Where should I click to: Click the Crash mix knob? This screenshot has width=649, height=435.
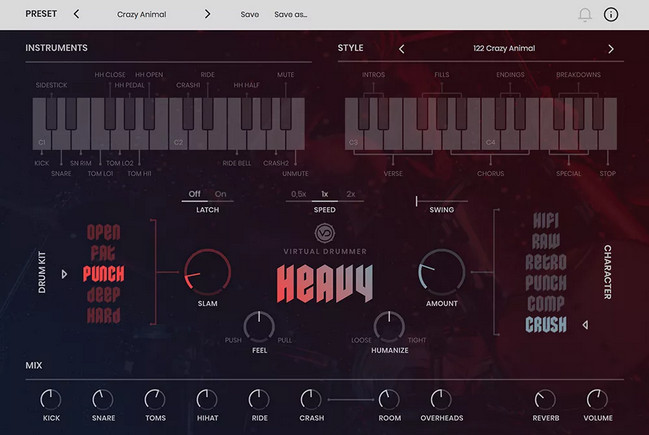pos(311,400)
